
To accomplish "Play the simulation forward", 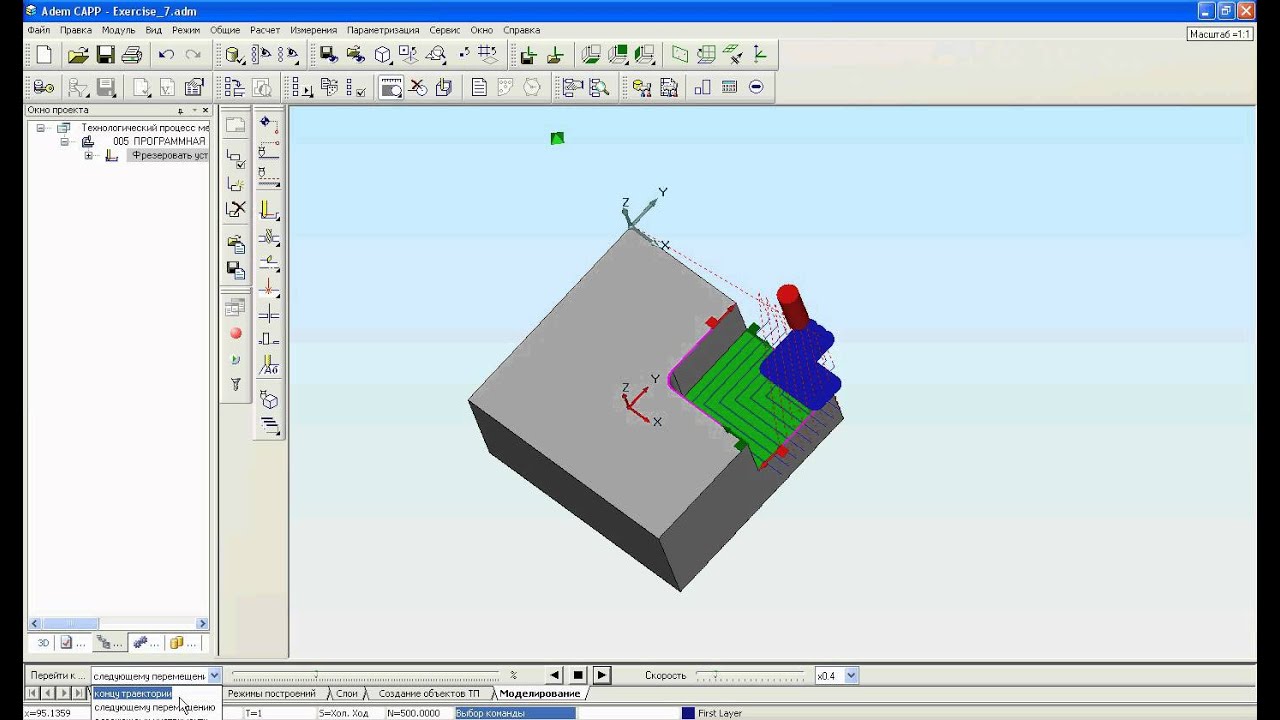I will click(x=602, y=676).
